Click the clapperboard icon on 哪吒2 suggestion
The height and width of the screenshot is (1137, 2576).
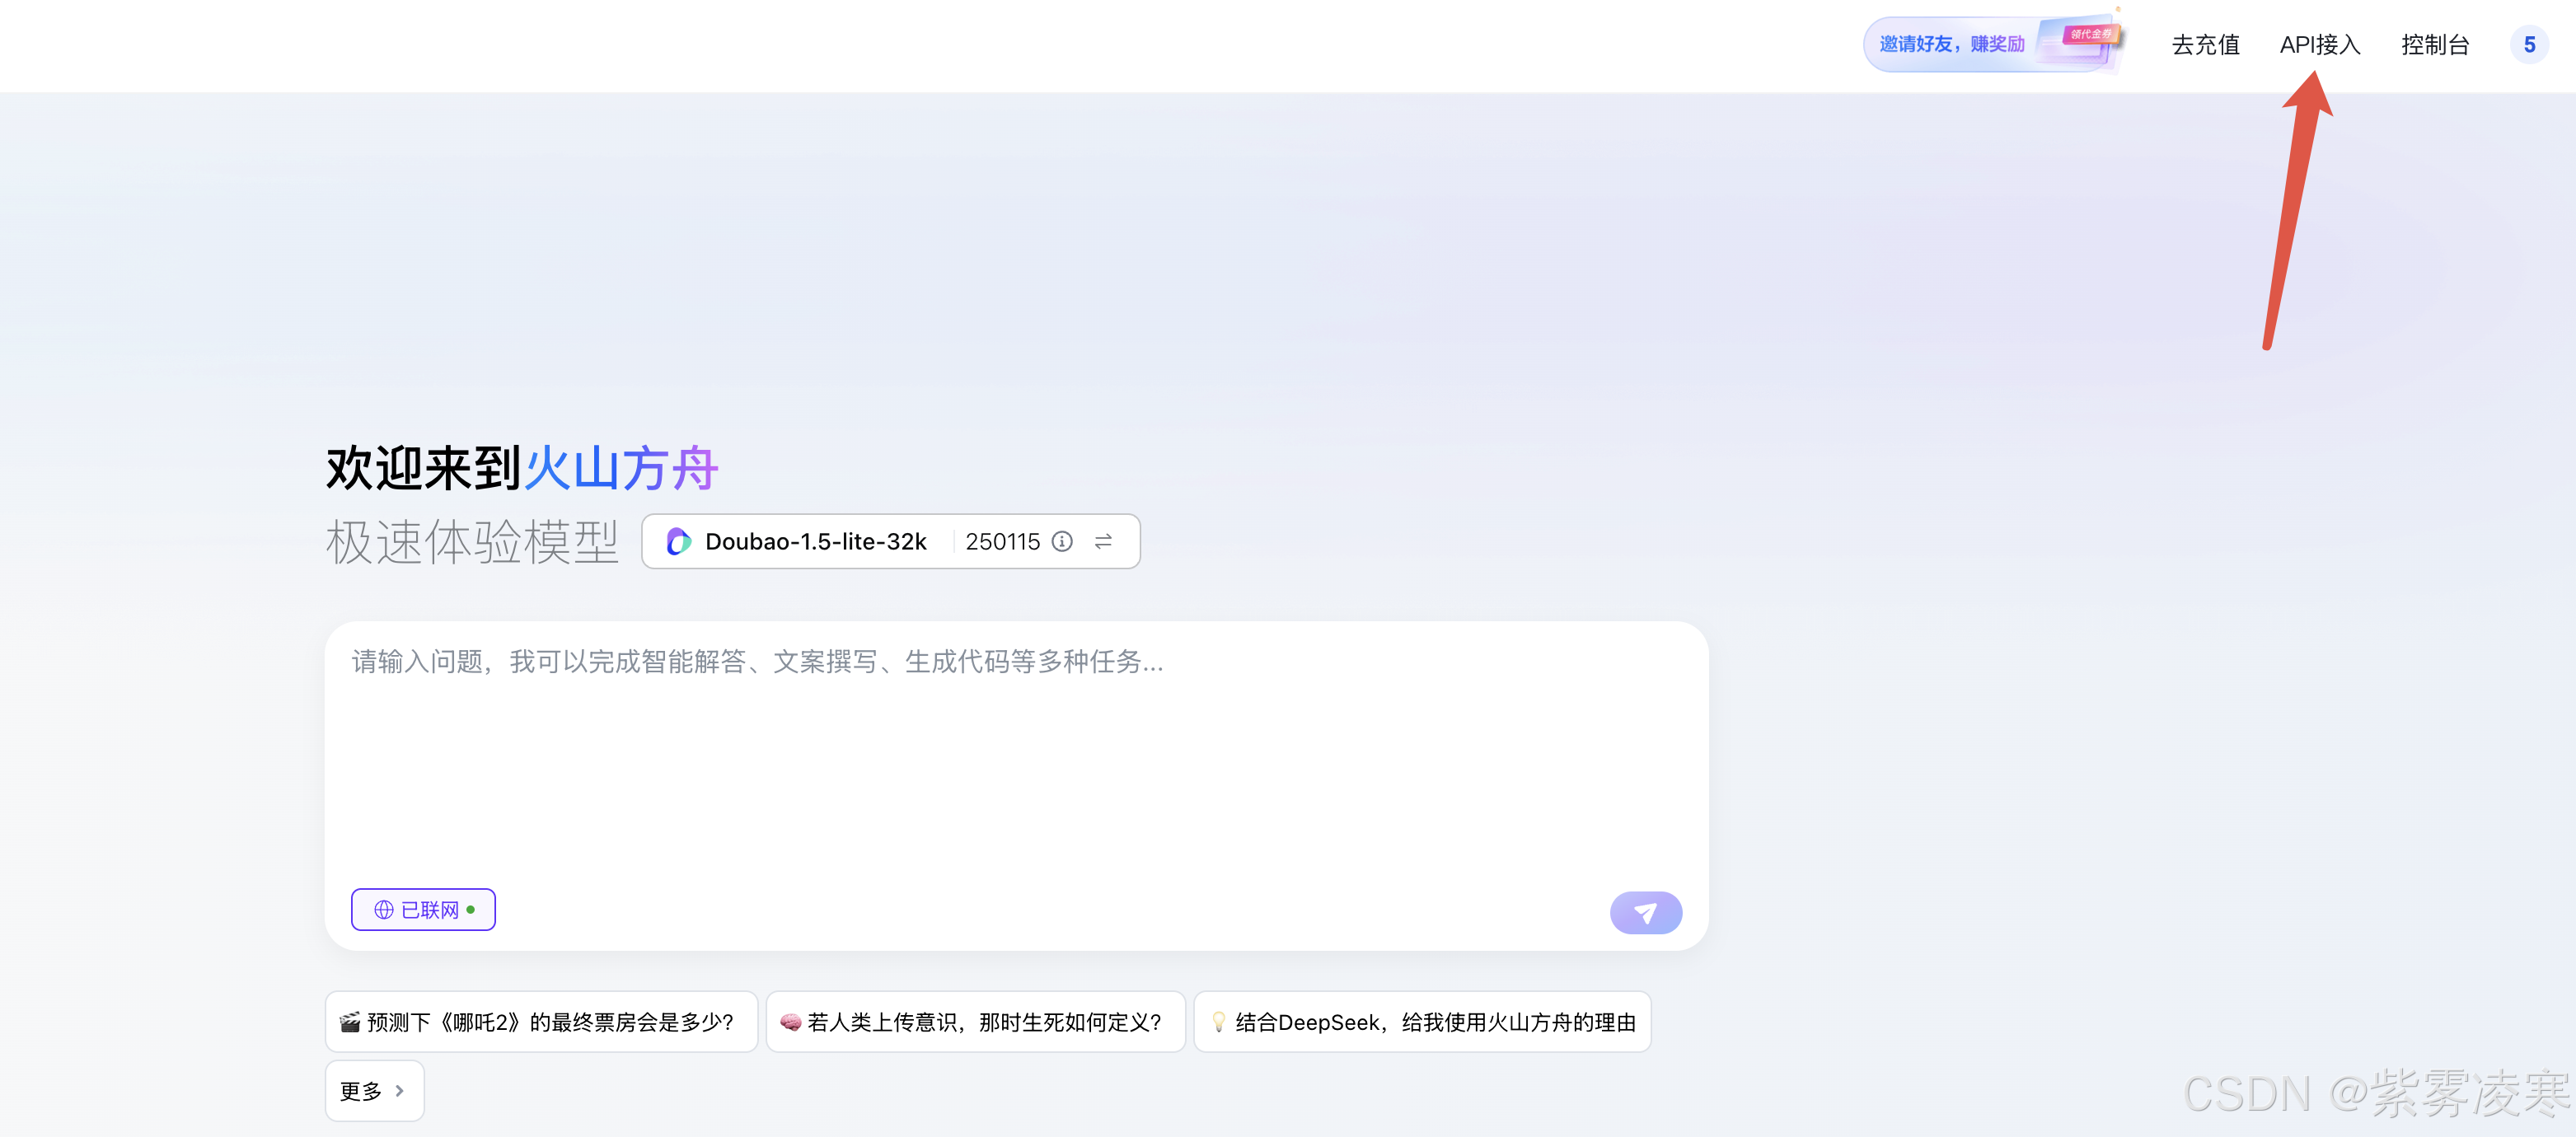coord(350,1022)
